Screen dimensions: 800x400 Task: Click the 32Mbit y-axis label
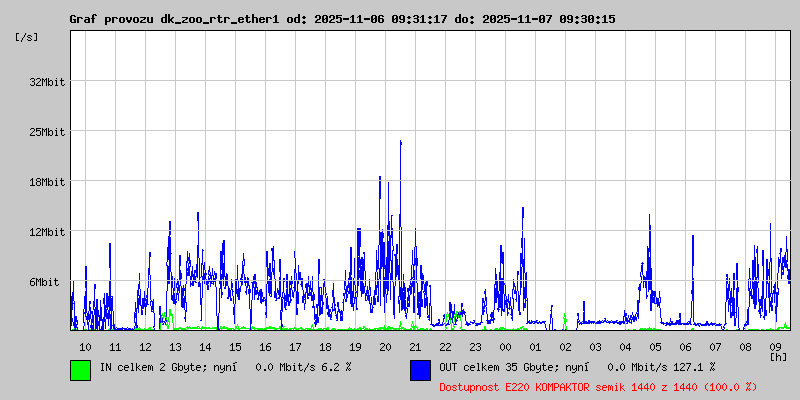47,82
